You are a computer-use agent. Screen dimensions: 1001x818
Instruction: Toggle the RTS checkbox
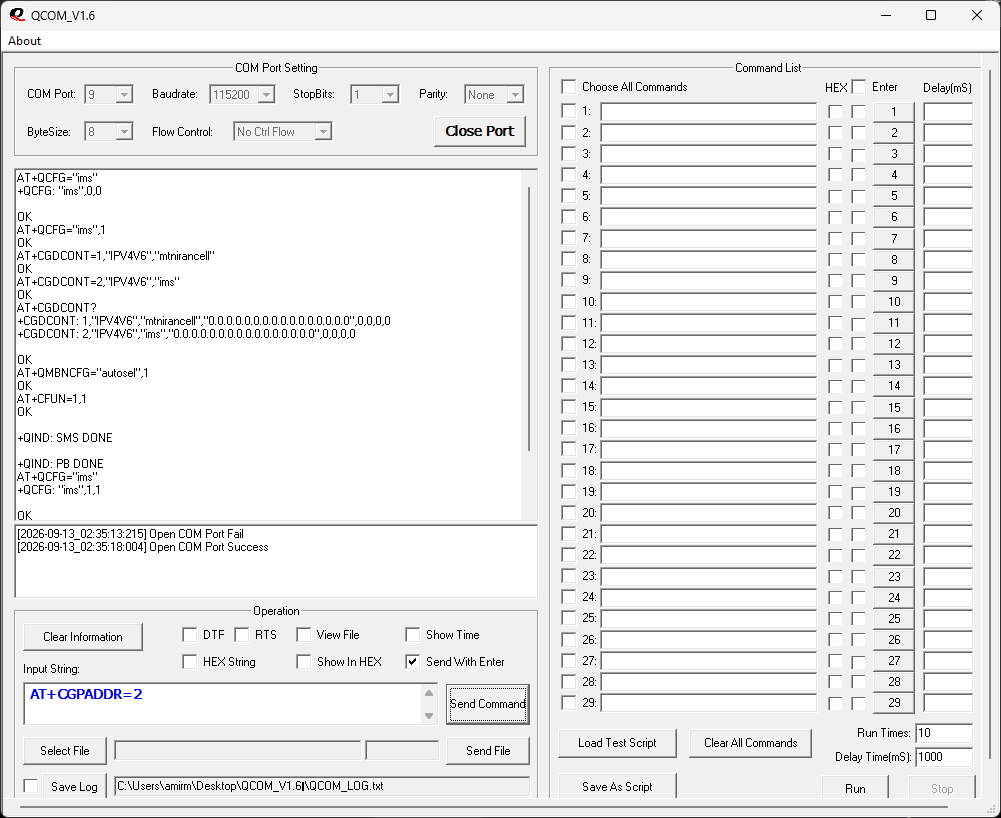241,635
